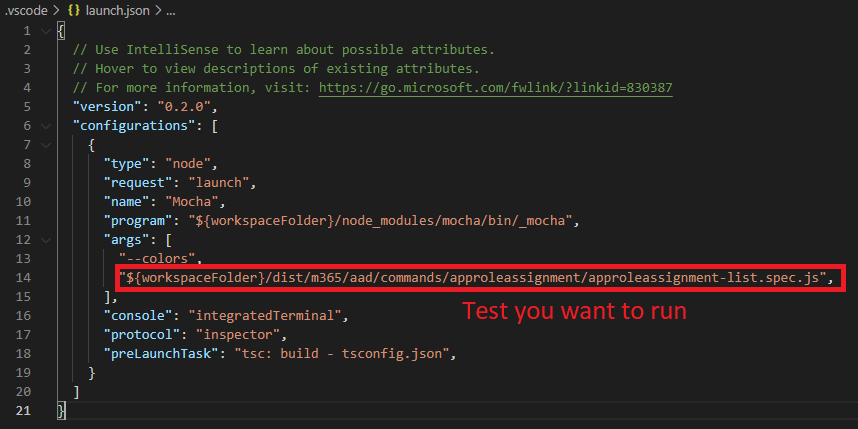Click the args closing bracket on line 15

tap(107, 297)
